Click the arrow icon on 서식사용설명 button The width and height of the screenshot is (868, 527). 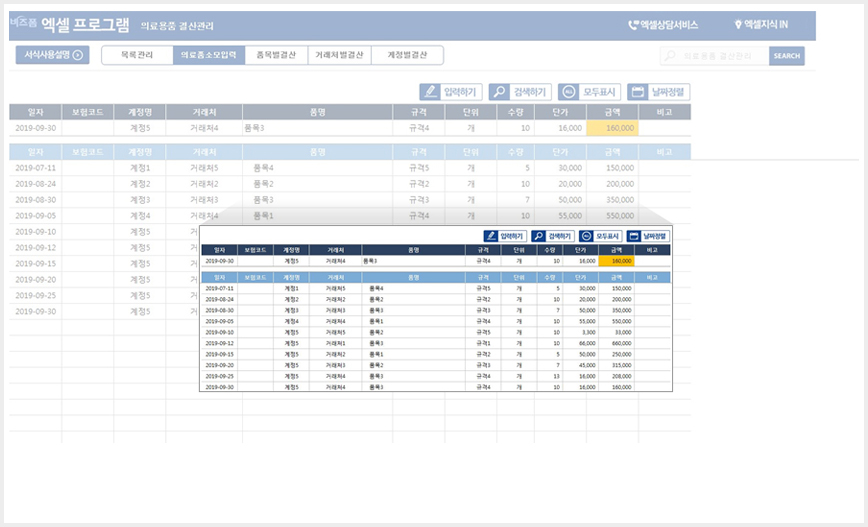coord(78,55)
